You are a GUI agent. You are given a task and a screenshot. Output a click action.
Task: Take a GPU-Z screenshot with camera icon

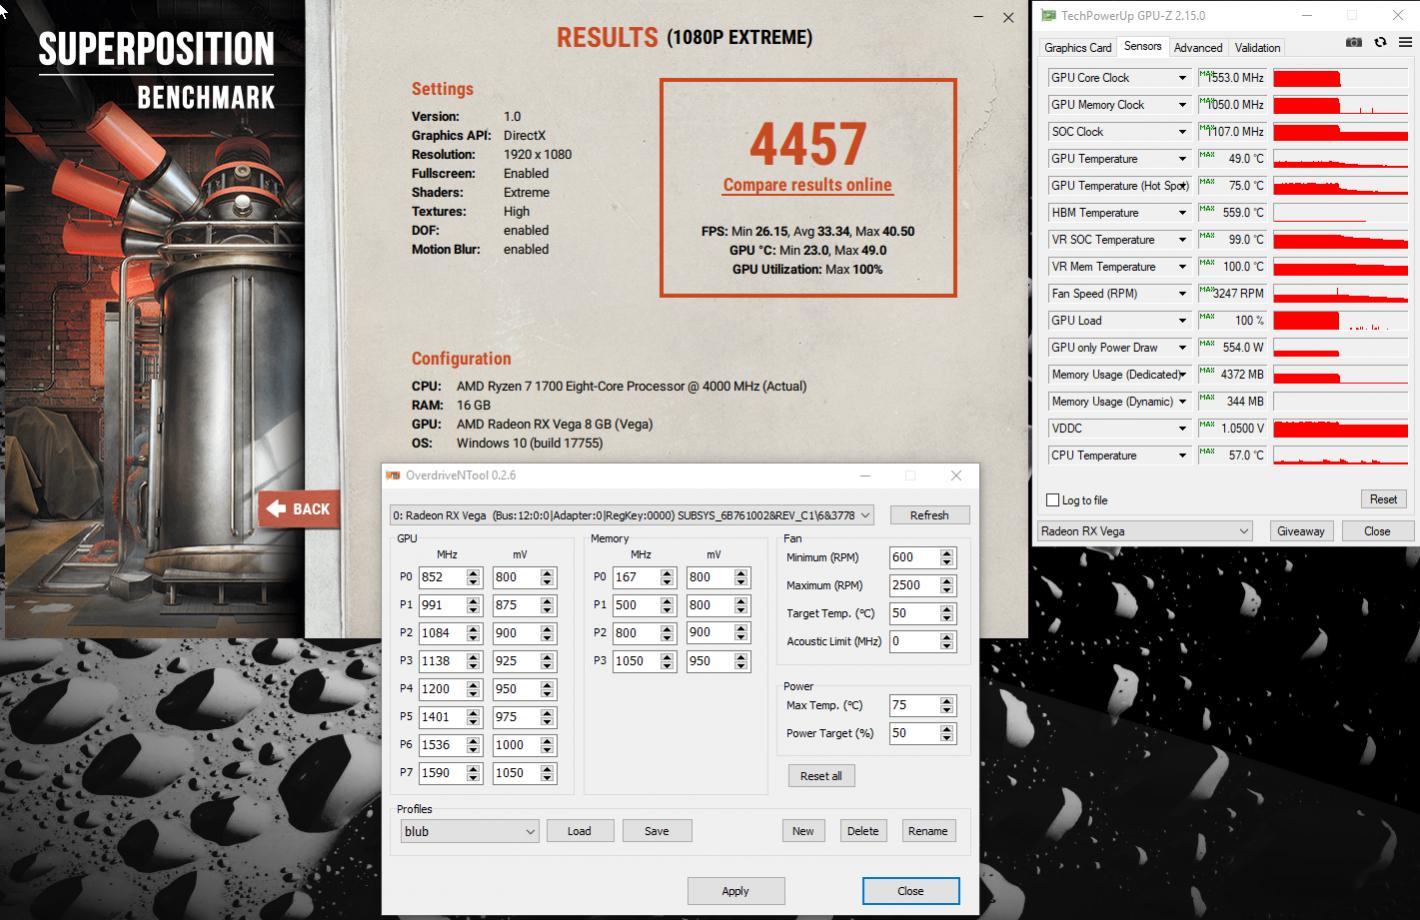tap(1353, 42)
